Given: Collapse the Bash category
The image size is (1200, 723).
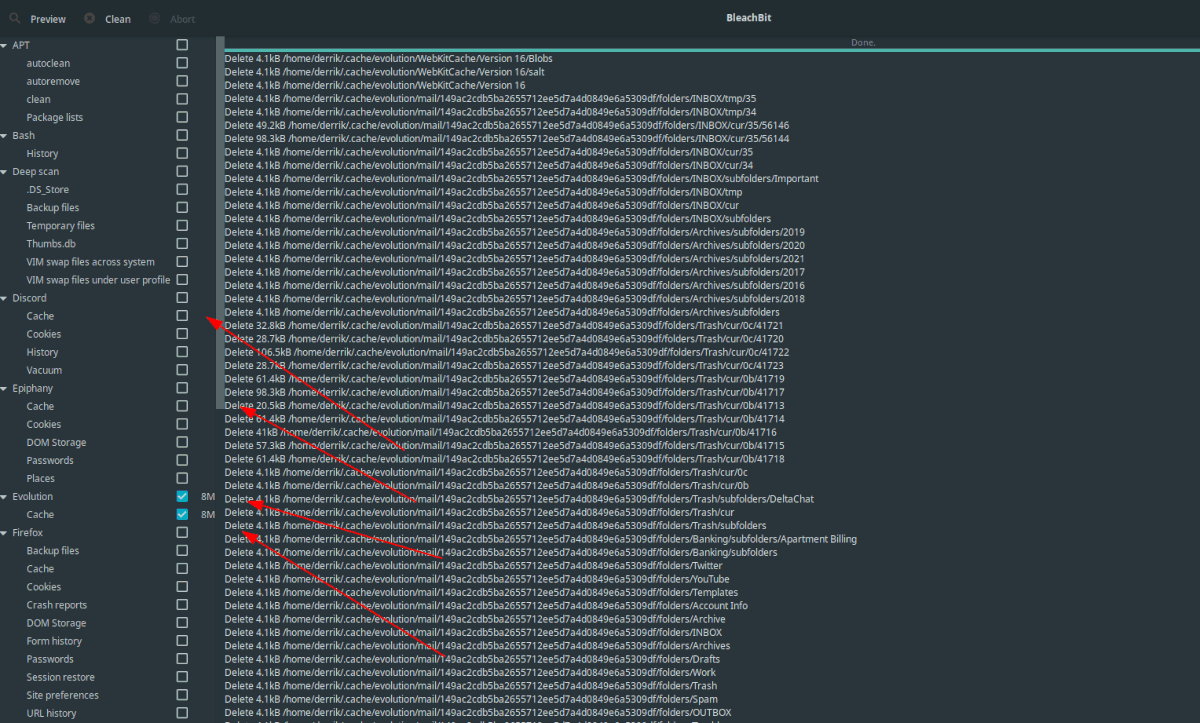Looking at the screenshot, I should tap(4, 135).
